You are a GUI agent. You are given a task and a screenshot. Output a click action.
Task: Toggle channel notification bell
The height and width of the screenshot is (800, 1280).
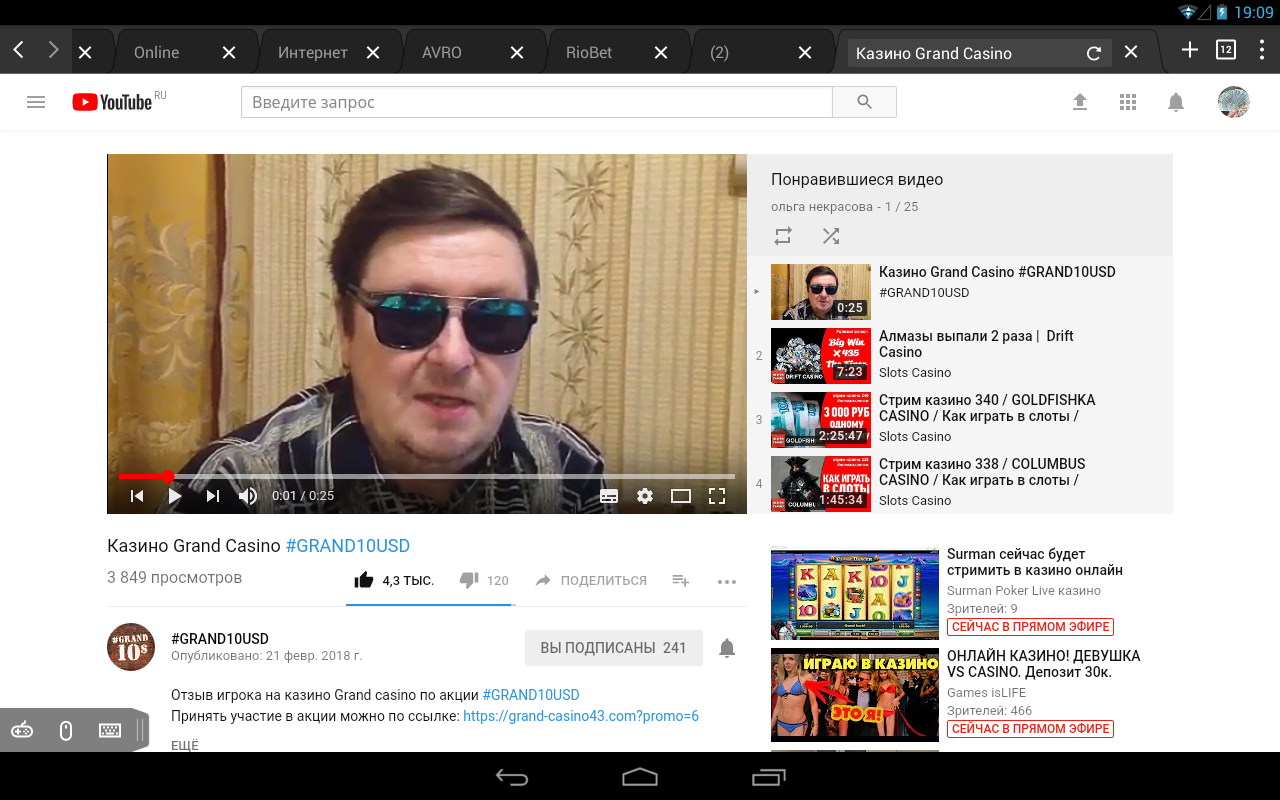(x=727, y=648)
